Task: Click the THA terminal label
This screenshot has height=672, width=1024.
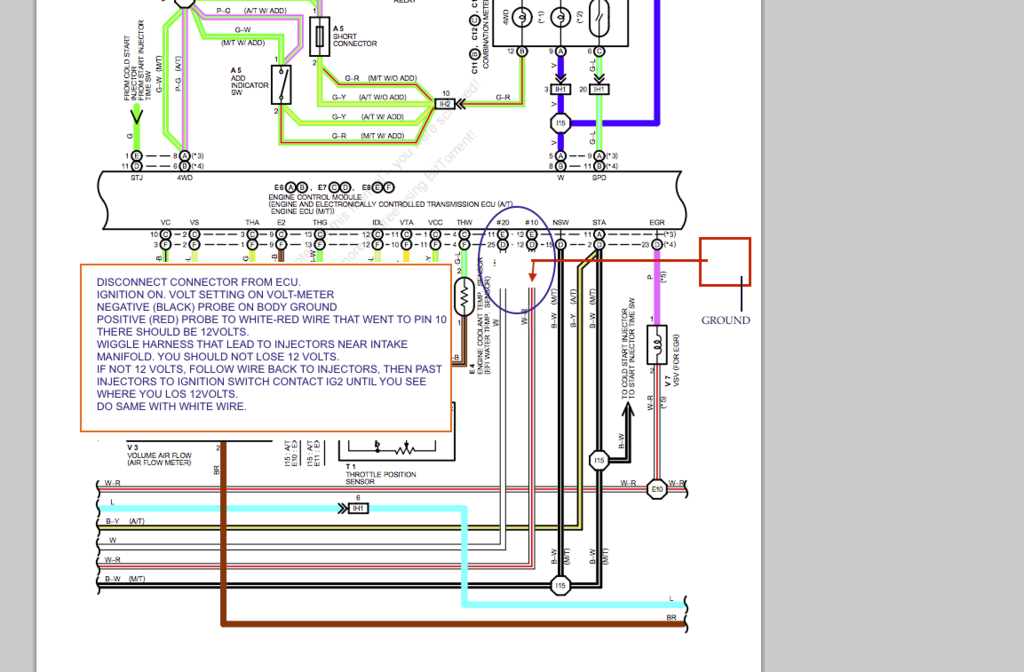Action: 252,223
